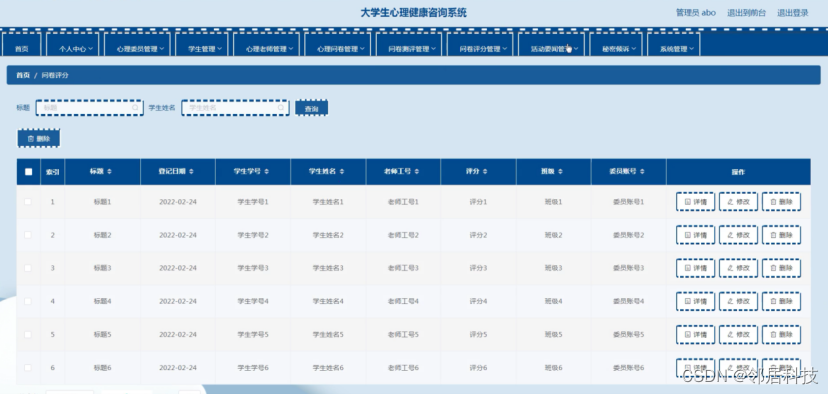Select the checkbox for row 标题5

click(28, 334)
